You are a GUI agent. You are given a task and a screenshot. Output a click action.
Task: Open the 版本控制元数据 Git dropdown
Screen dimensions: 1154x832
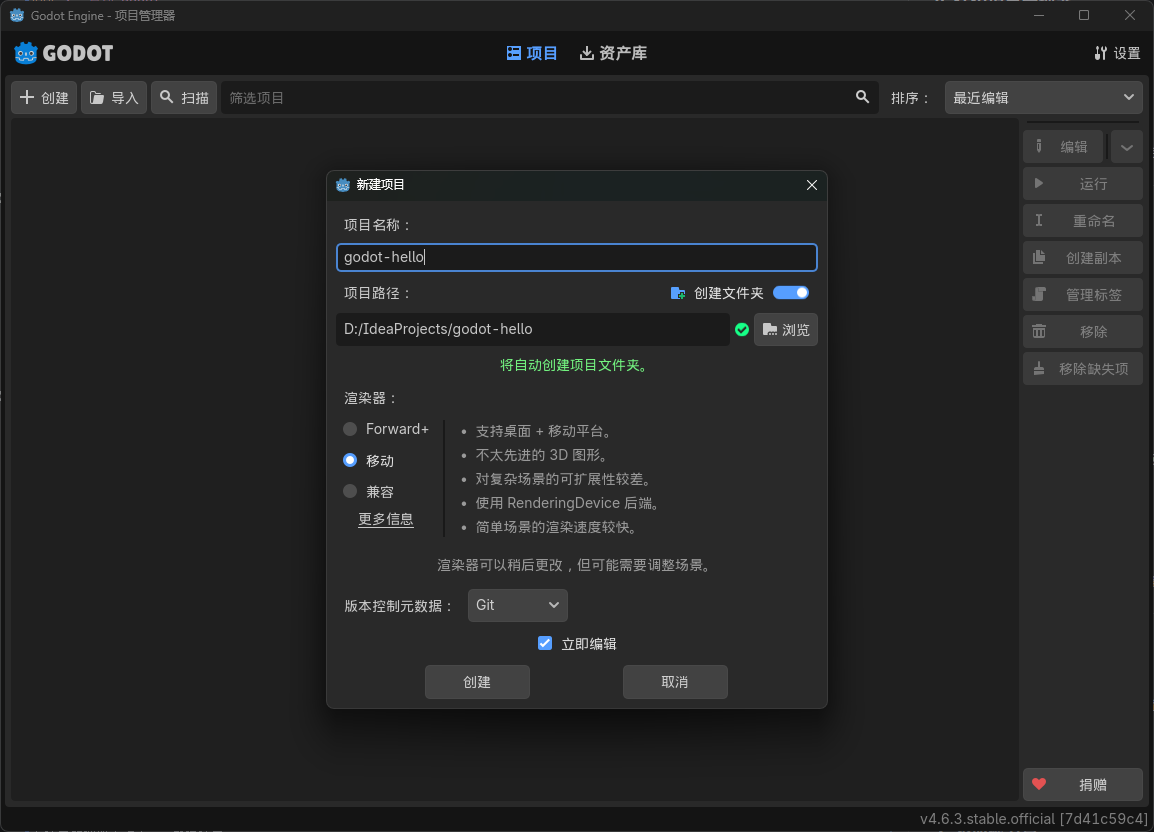point(517,605)
